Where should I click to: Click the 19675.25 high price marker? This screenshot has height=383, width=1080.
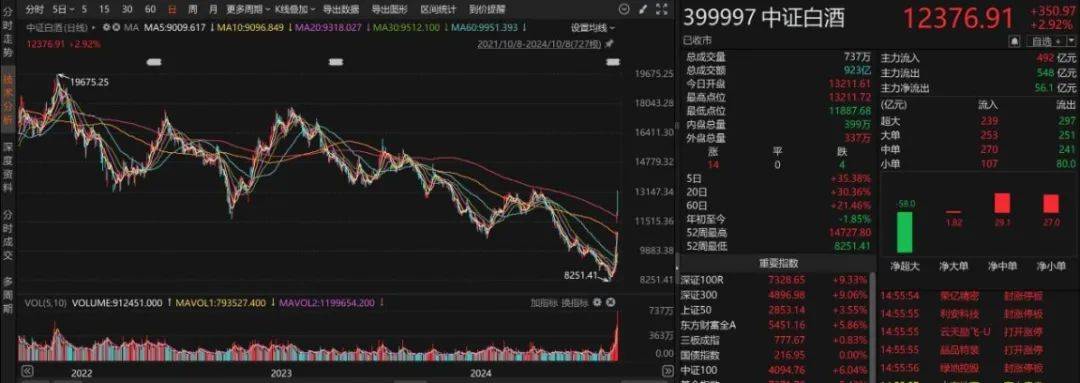[89, 82]
